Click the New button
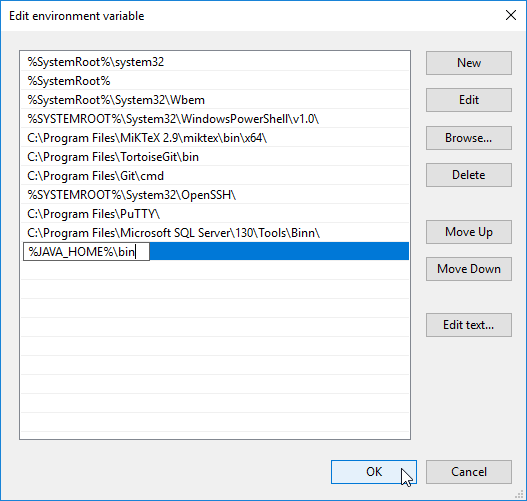This screenshot has width=527, height=501. pyautogui.click(x=469, y=63)
